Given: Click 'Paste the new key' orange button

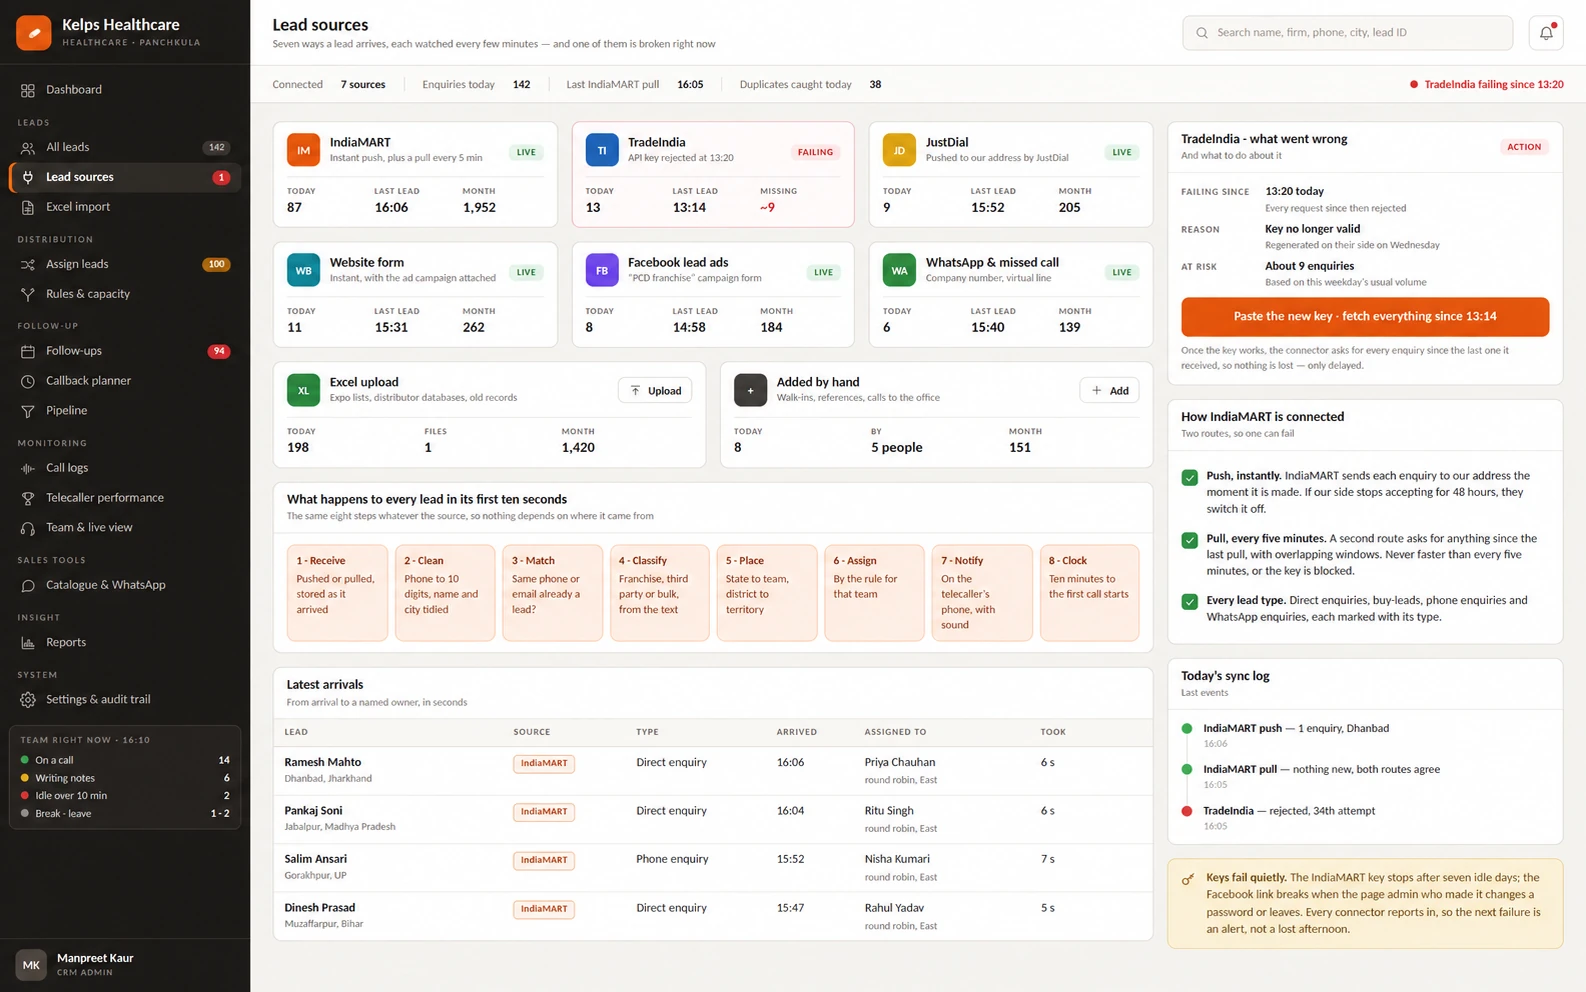Looking at the screenshot, I should tap(1365, 316).
